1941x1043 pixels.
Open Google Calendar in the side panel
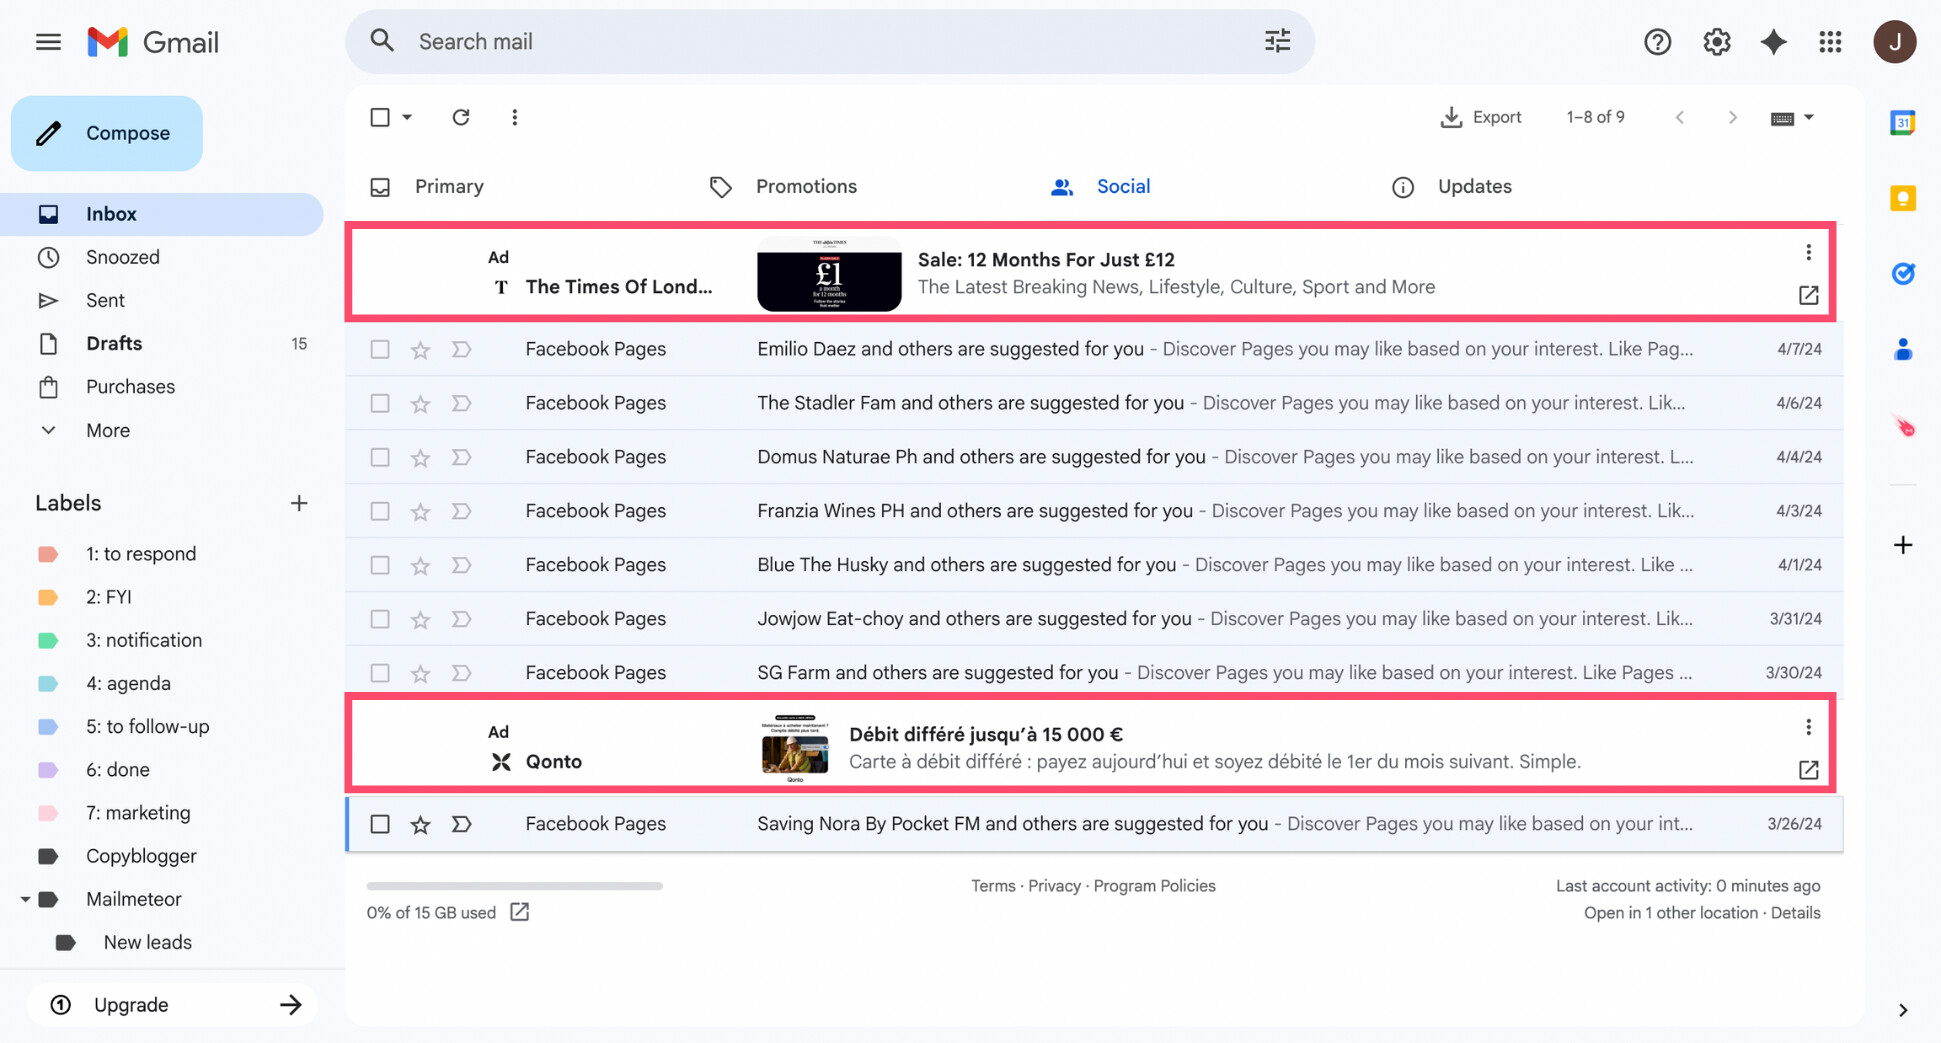pos(1903,122)
